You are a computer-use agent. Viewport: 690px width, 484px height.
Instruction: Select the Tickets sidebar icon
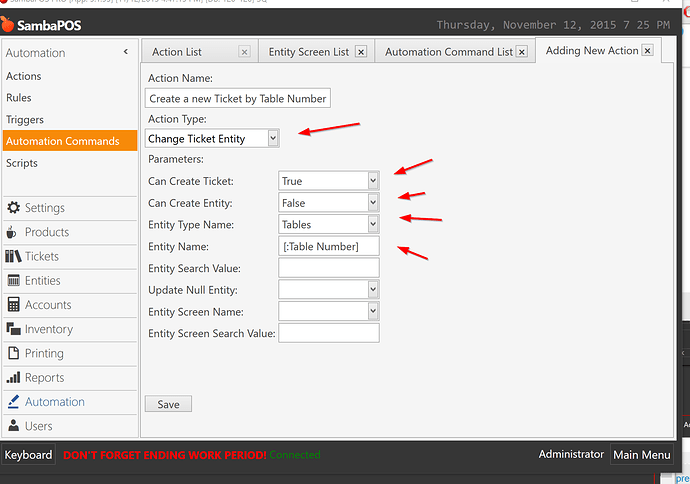point(14,256)
